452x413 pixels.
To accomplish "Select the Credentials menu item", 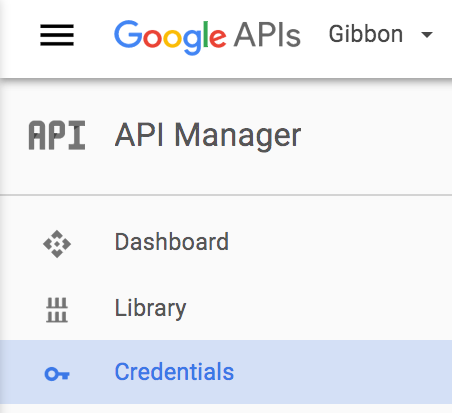I will pyautogui.click(x=226, y=372).
